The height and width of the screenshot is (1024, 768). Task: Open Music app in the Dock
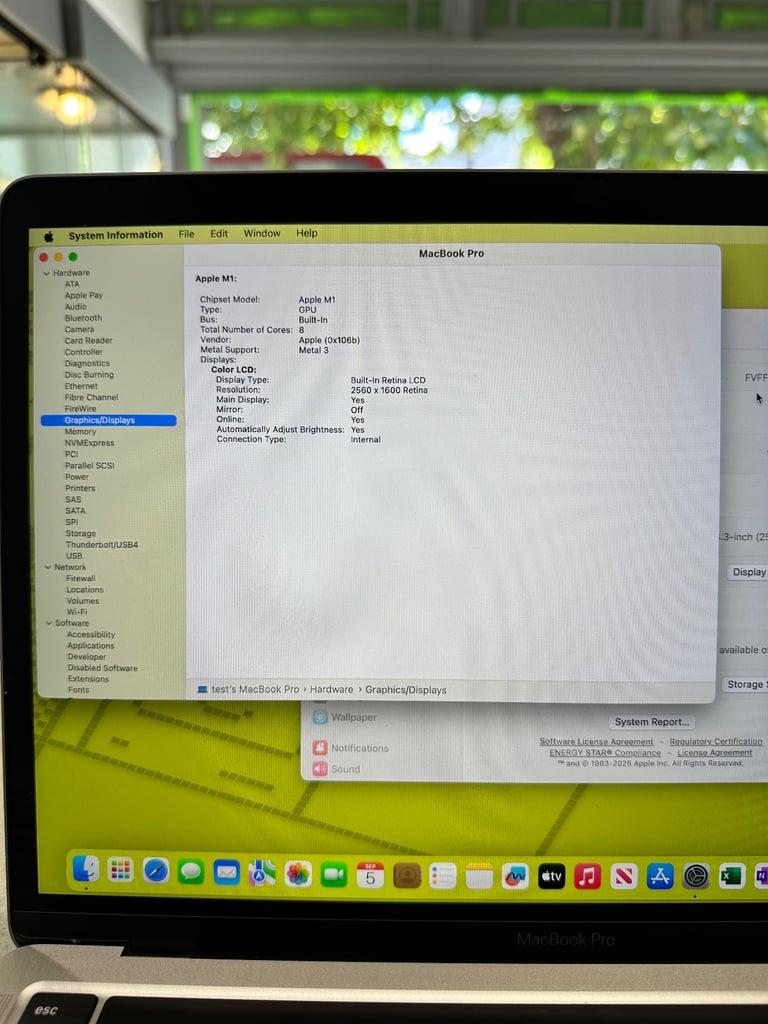point(587,876)
